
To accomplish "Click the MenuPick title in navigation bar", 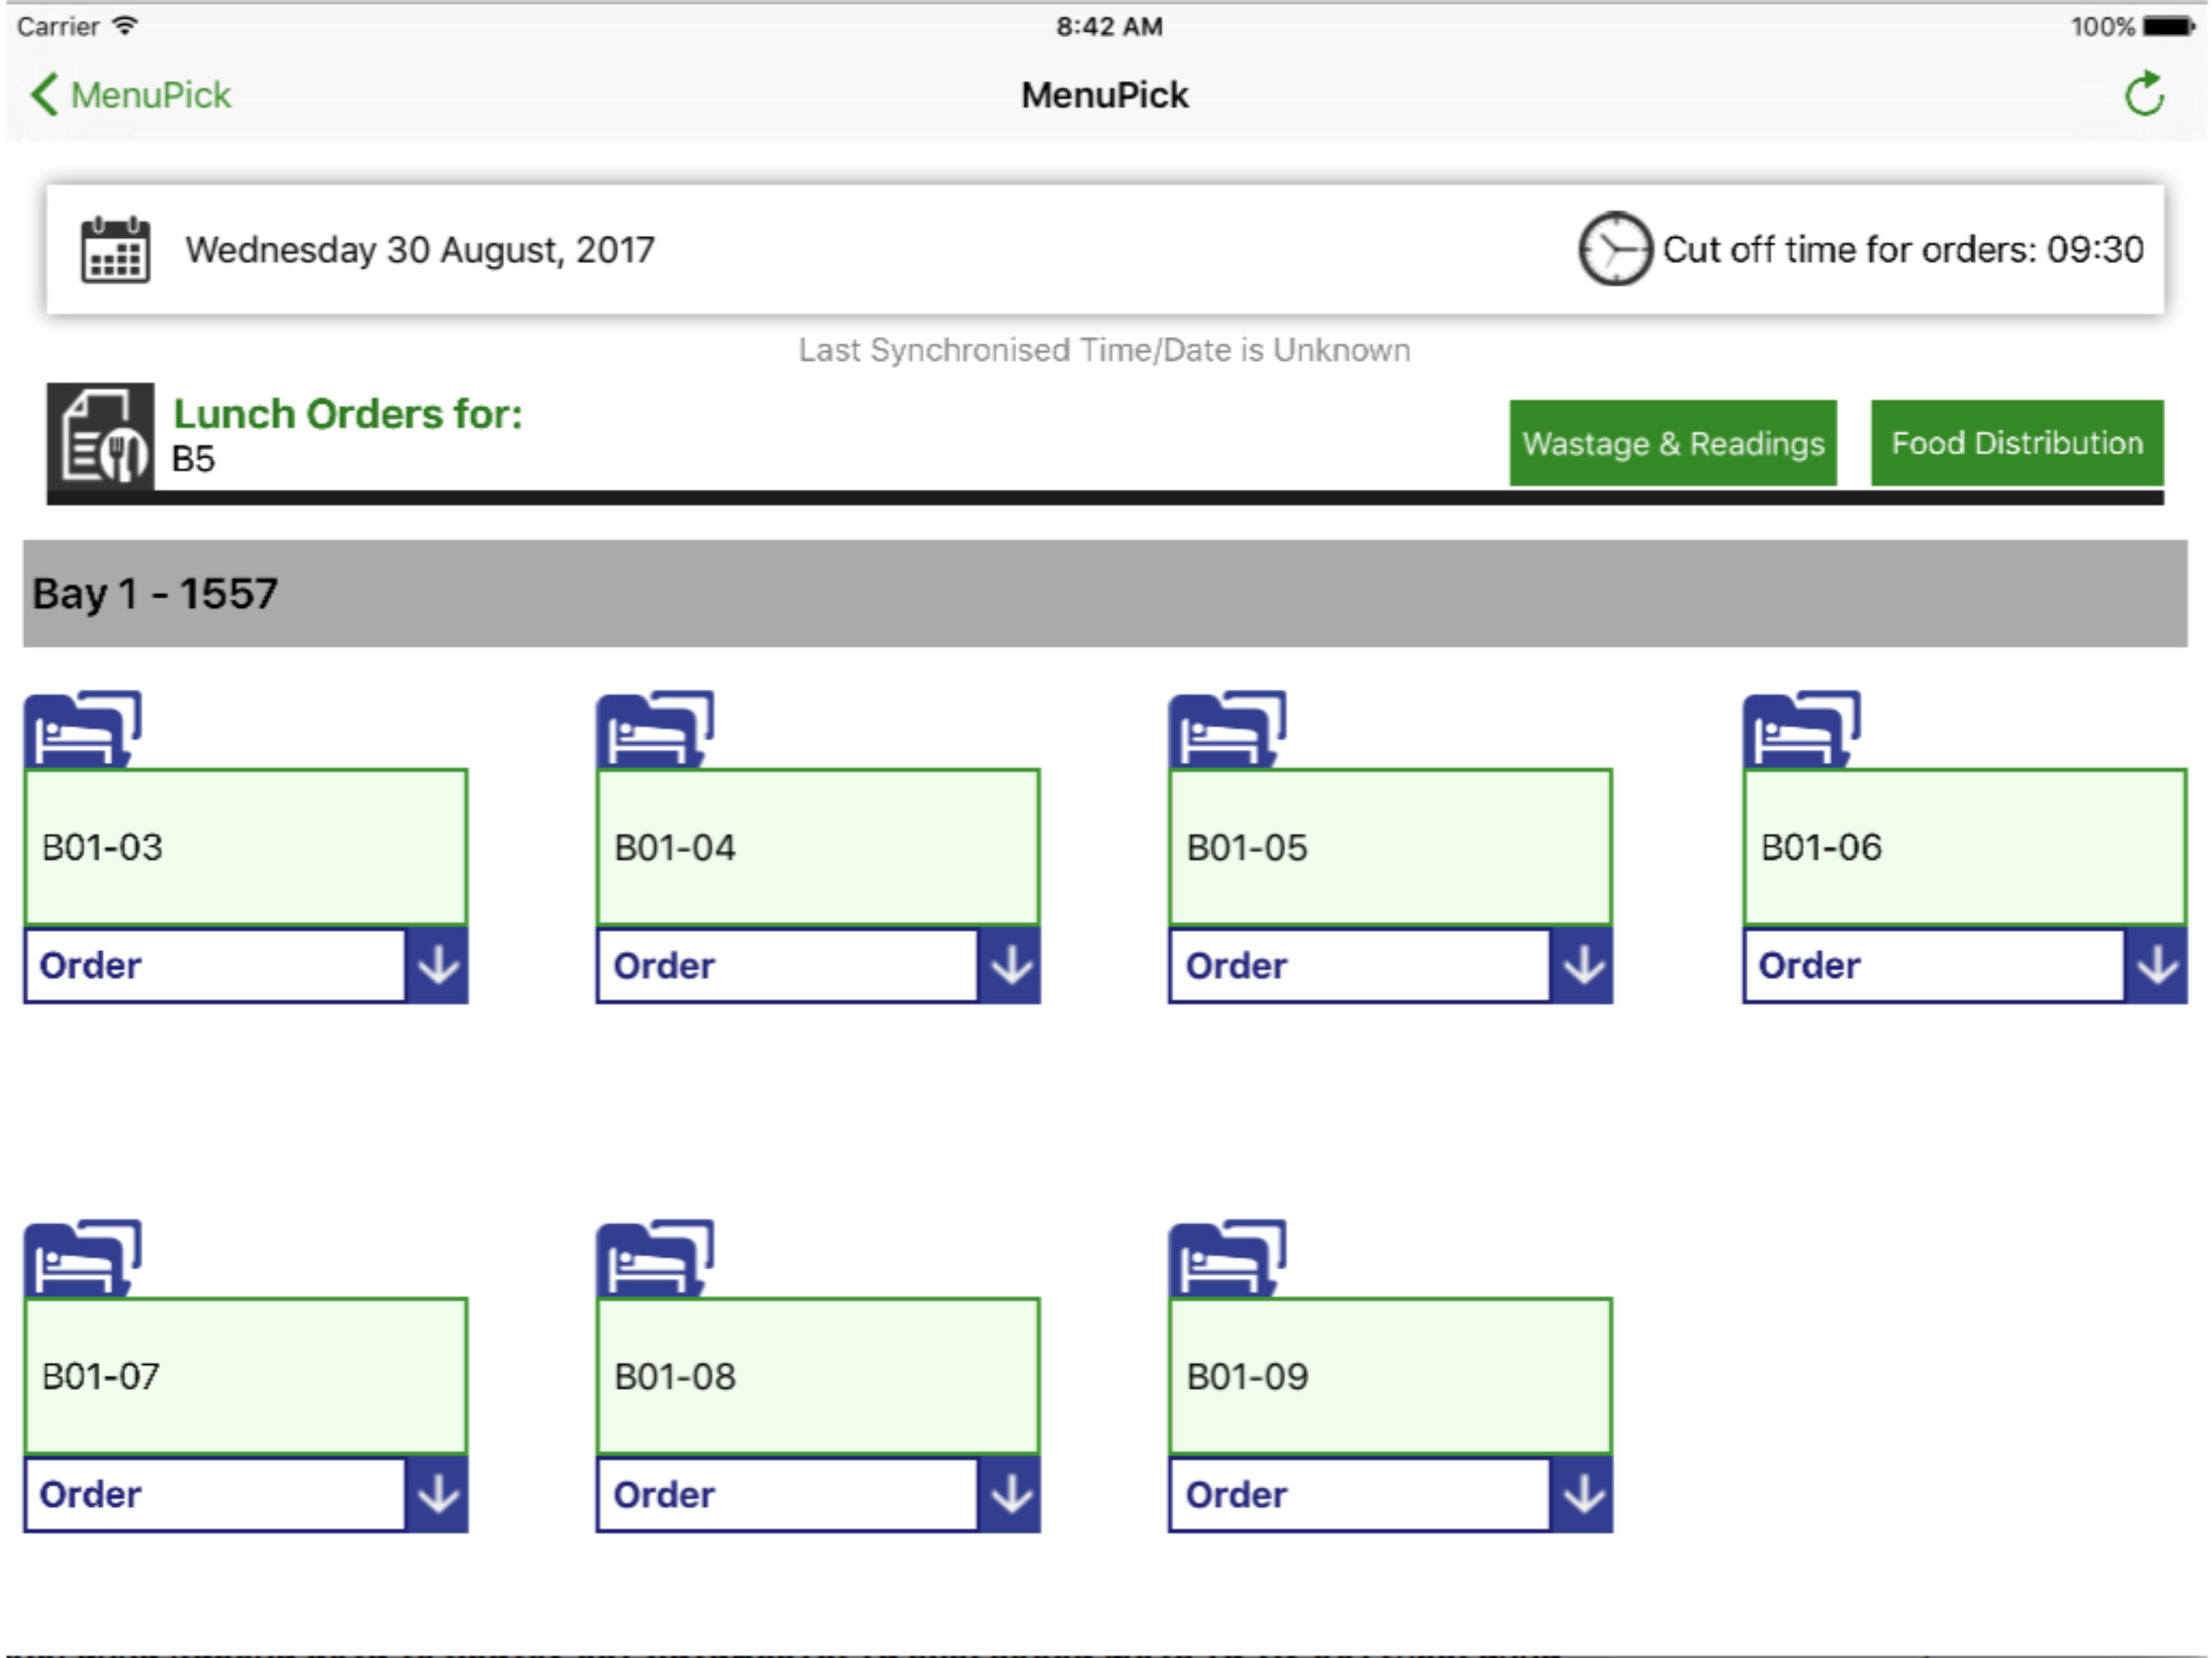I will tap(1105, 95).
